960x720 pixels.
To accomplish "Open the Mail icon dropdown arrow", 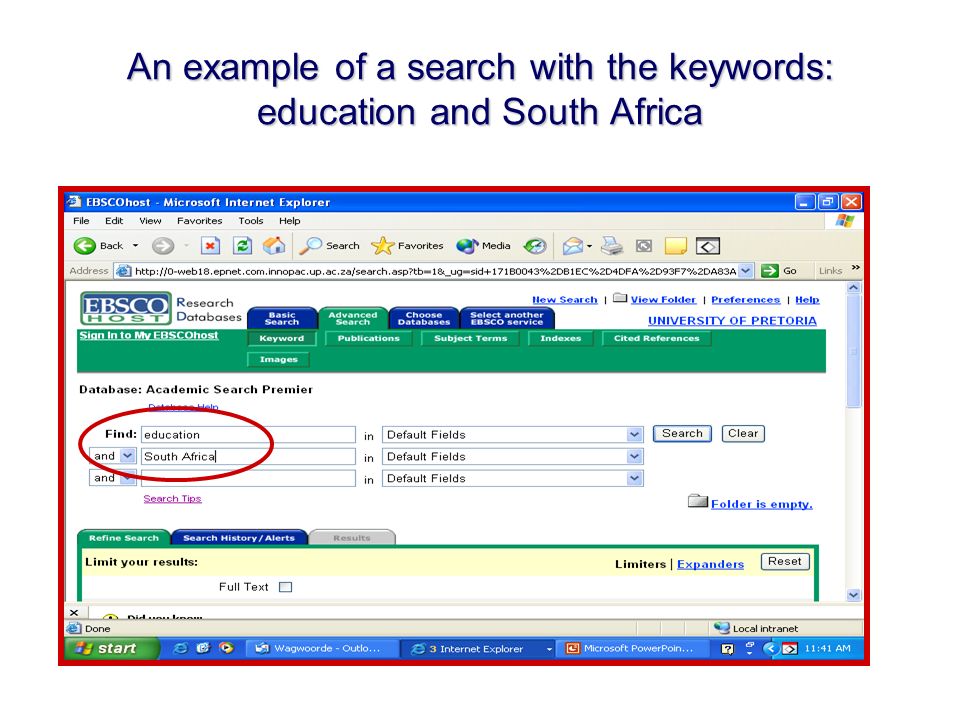I will point(590,247).
